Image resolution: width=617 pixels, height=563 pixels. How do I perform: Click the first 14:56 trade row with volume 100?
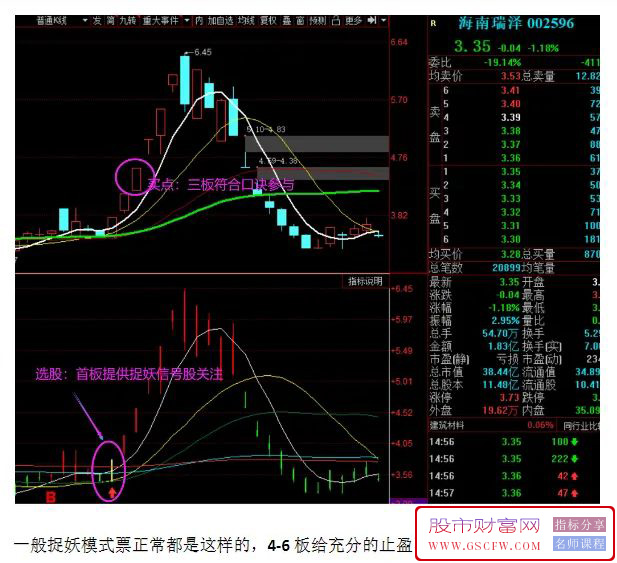514,442
